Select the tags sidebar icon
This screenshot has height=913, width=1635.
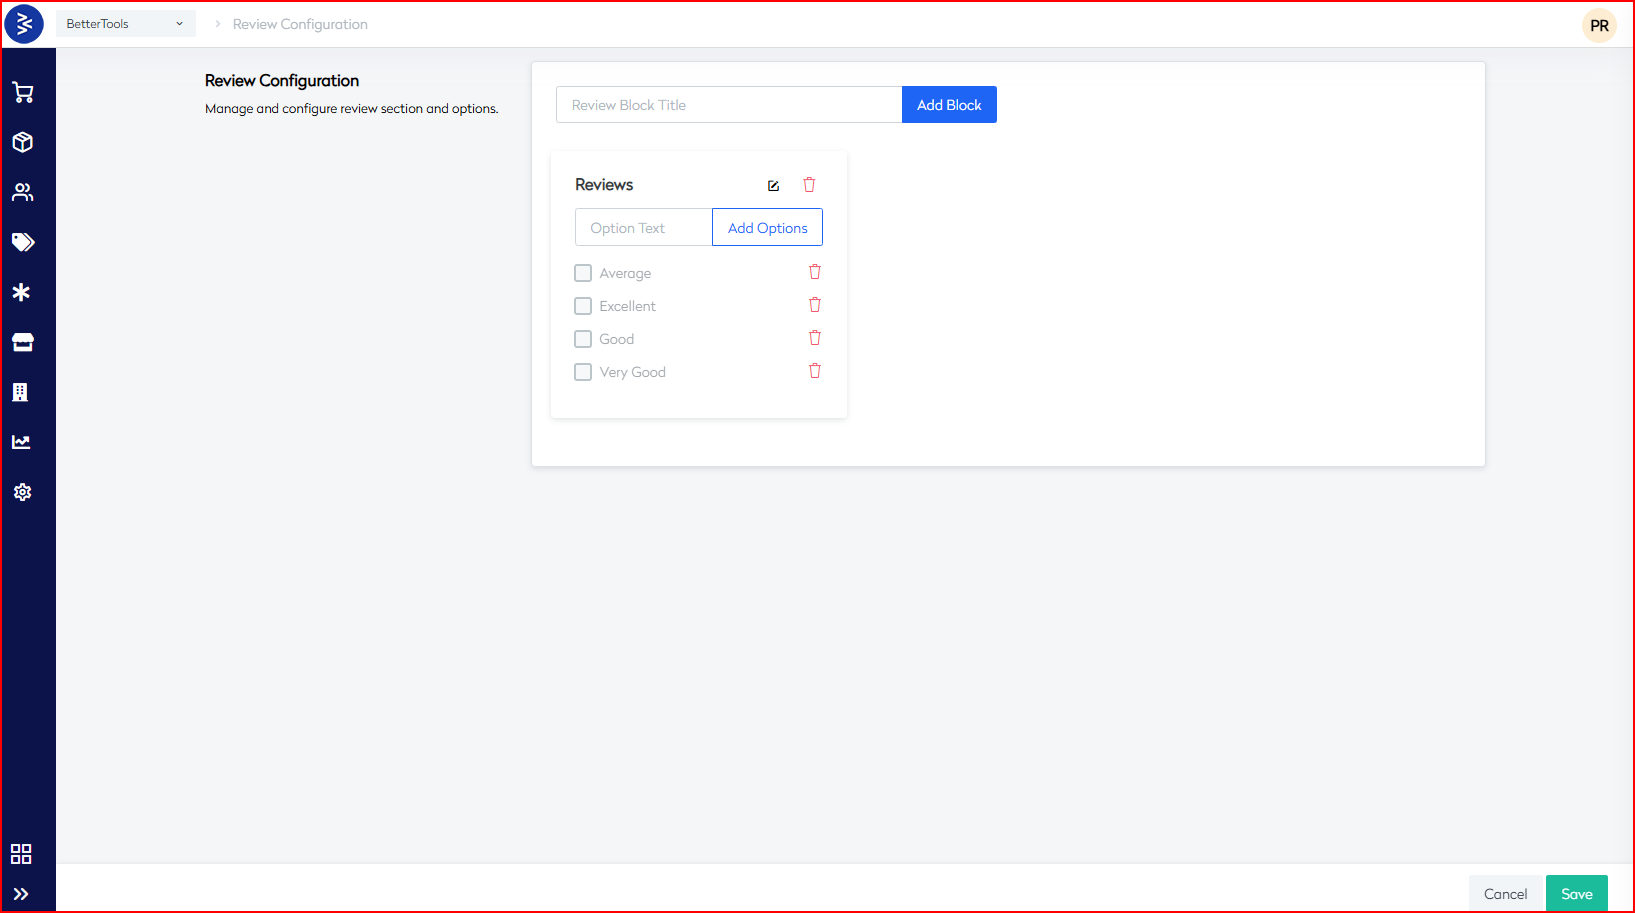22,242
